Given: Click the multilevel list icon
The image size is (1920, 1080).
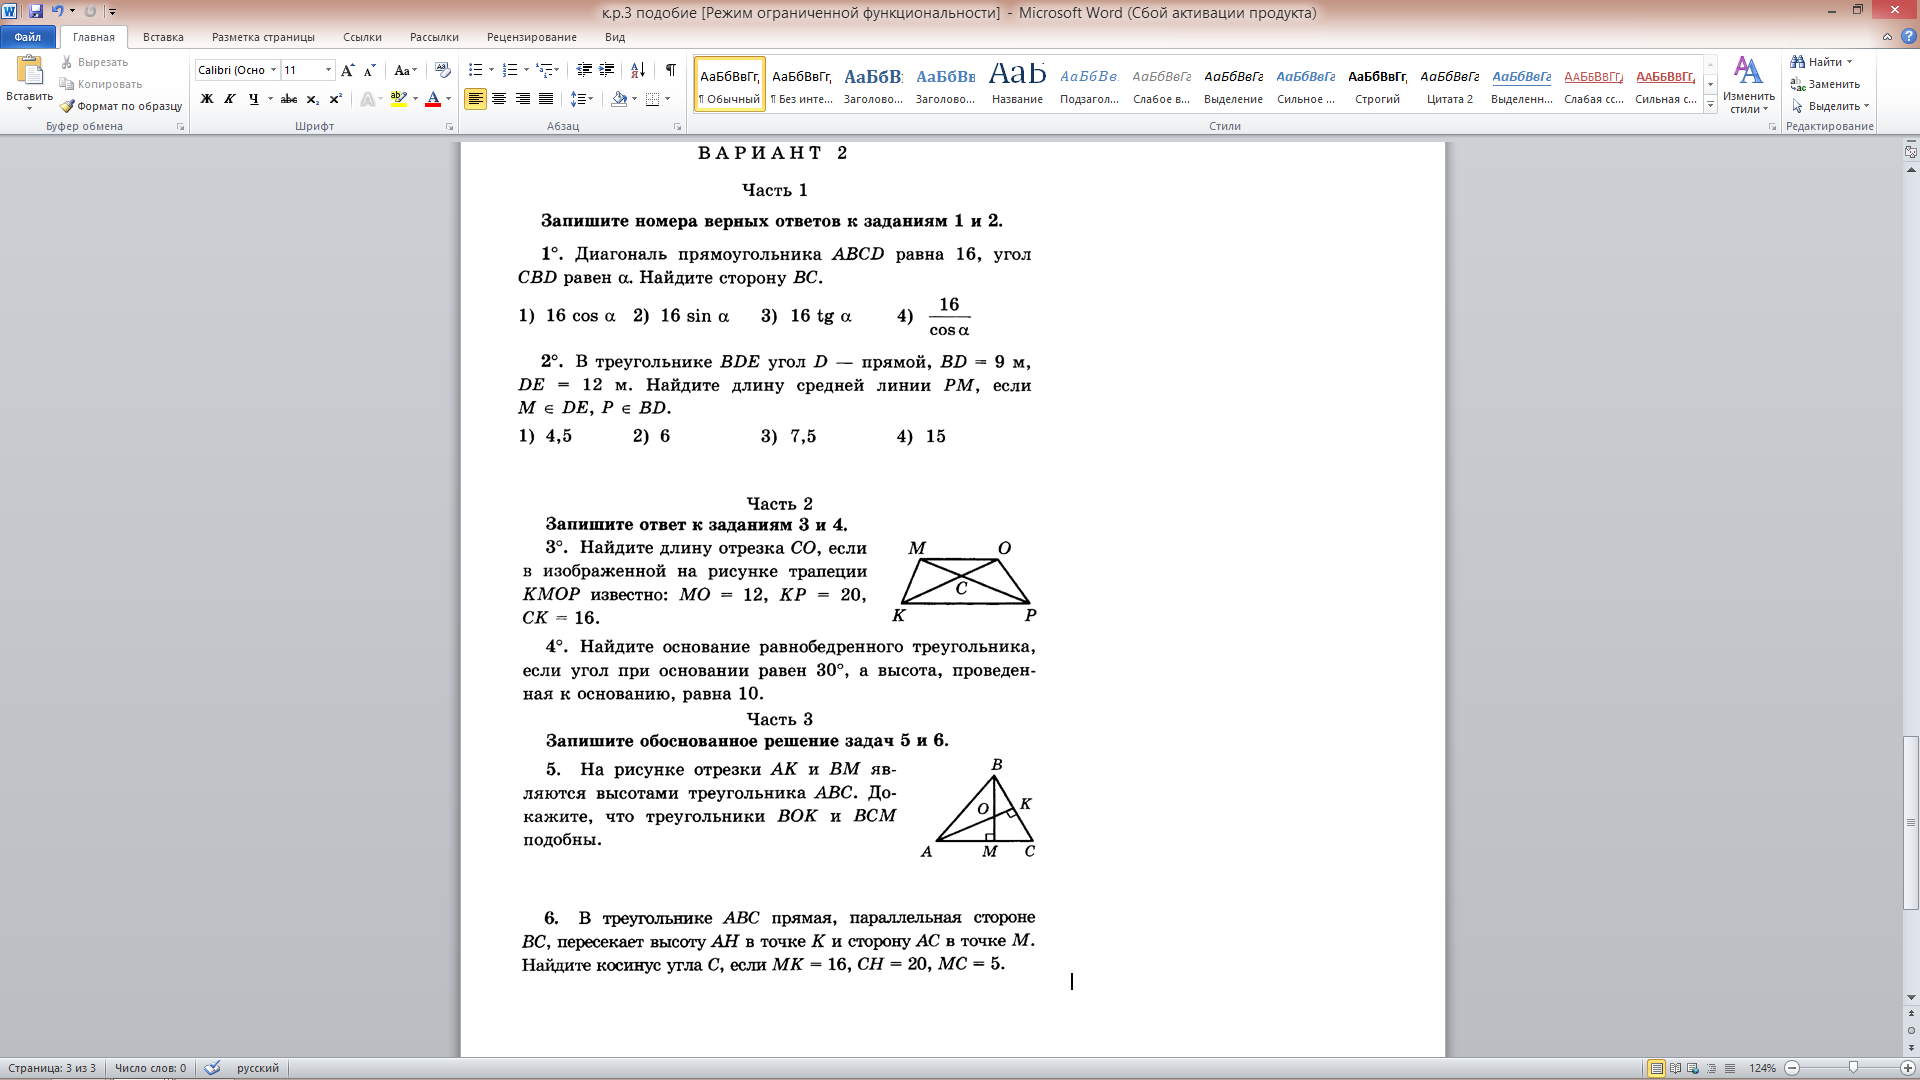Looking at the screenshot, I should pyautogui.click(x=544, y=70).
